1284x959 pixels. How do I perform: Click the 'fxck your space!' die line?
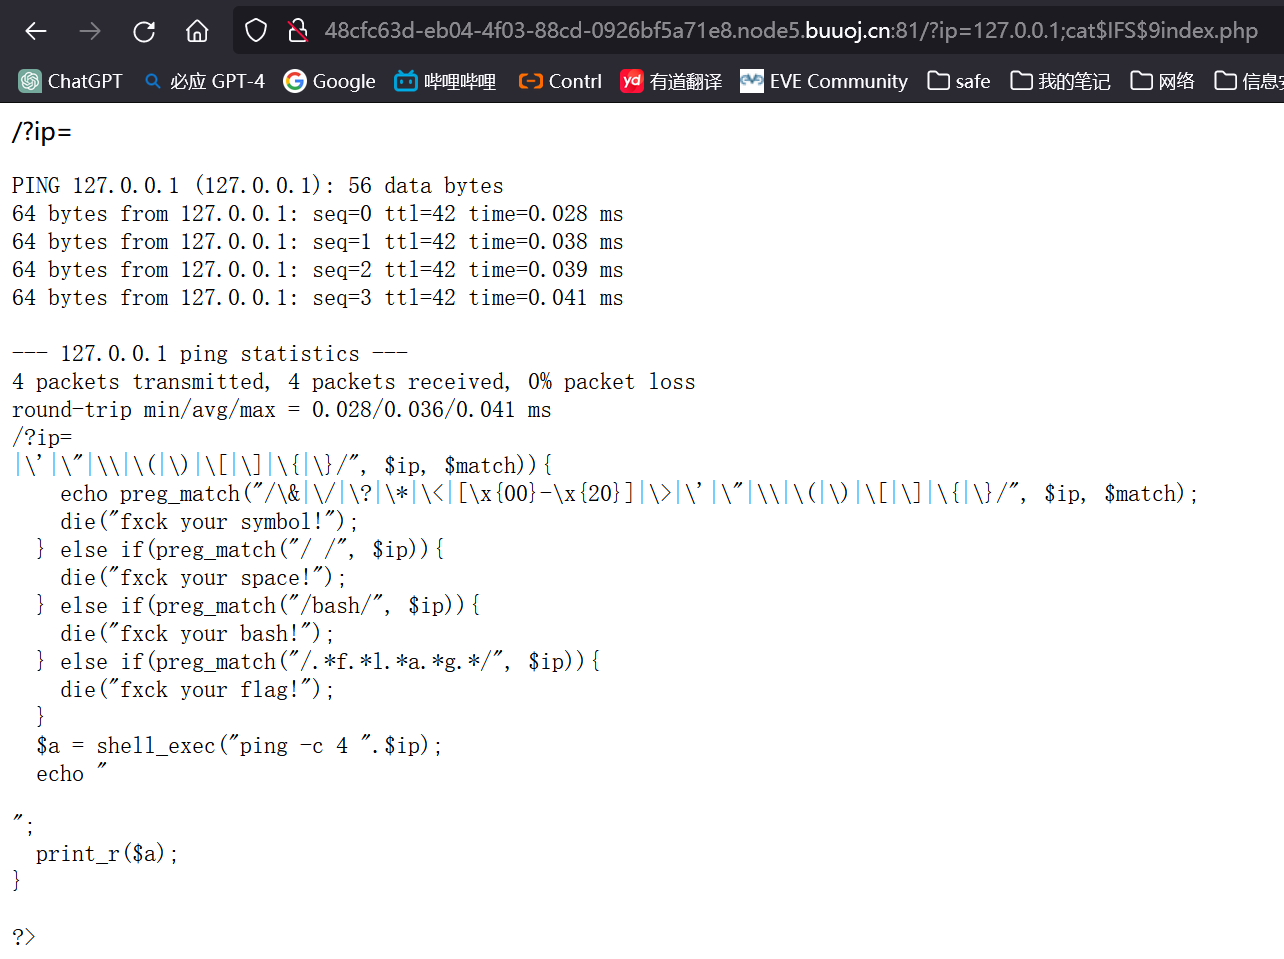pyautogui.click(x=203, y=578)
